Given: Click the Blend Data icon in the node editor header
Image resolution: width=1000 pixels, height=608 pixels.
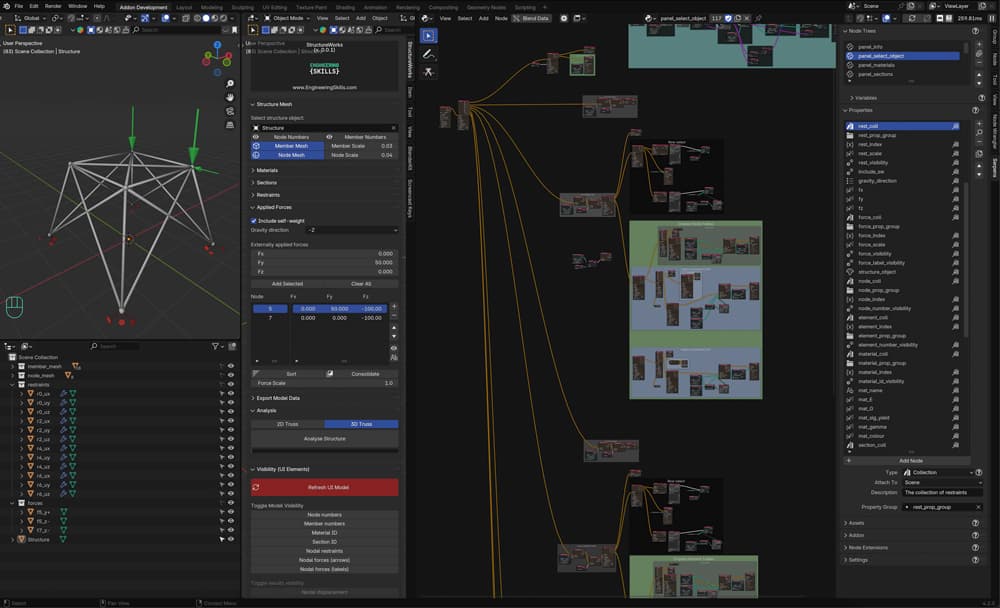Looking at the screenshot, I should pos(516,18).
